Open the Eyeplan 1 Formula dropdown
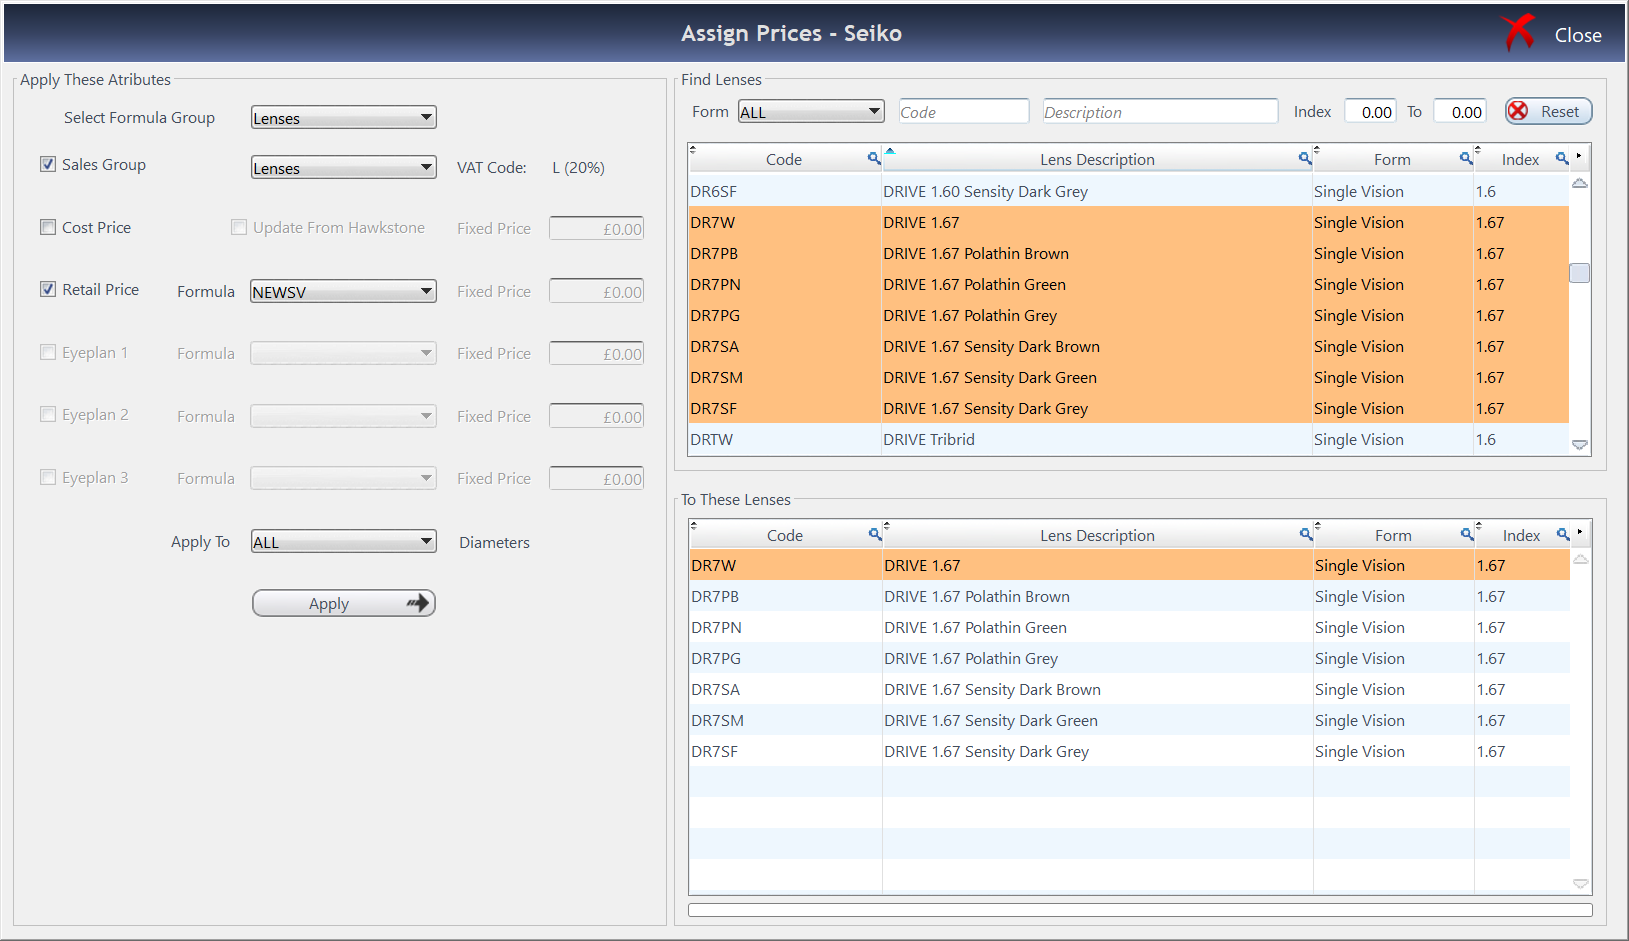Image resolution: width=1629 pixels, height=941 pixels. 343,353
